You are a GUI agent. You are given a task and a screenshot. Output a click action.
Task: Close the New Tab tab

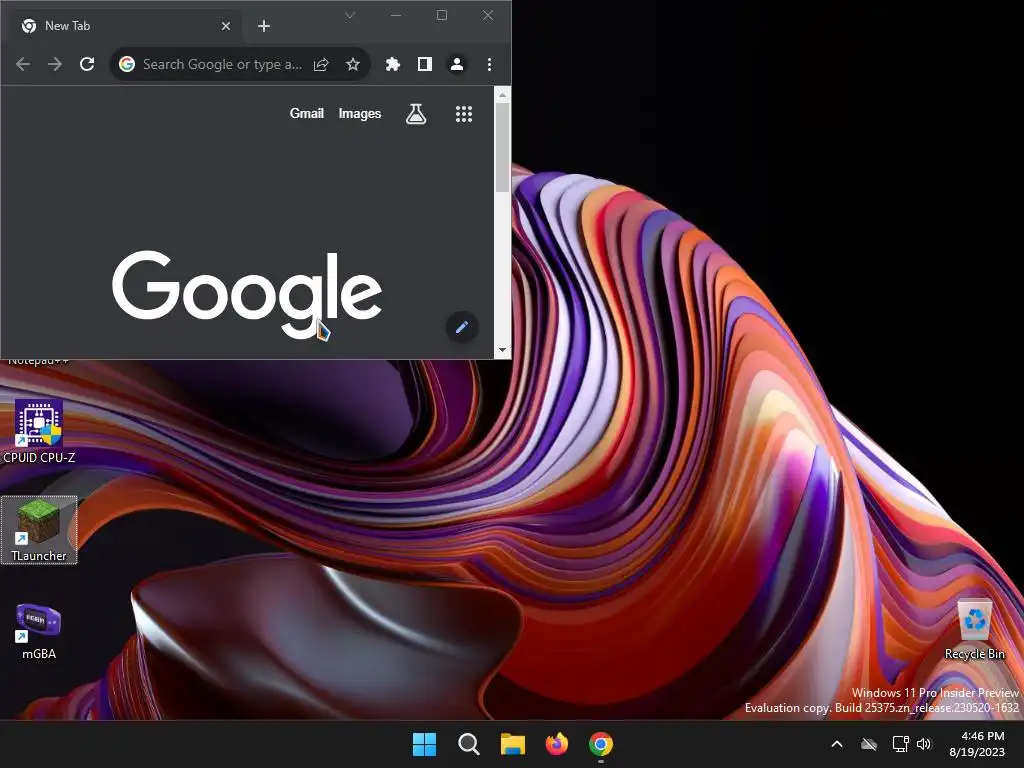point(226,26)
